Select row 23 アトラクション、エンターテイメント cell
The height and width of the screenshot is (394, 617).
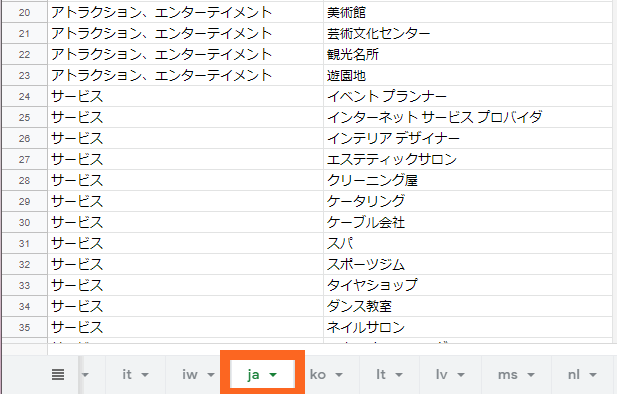point(185,75)
